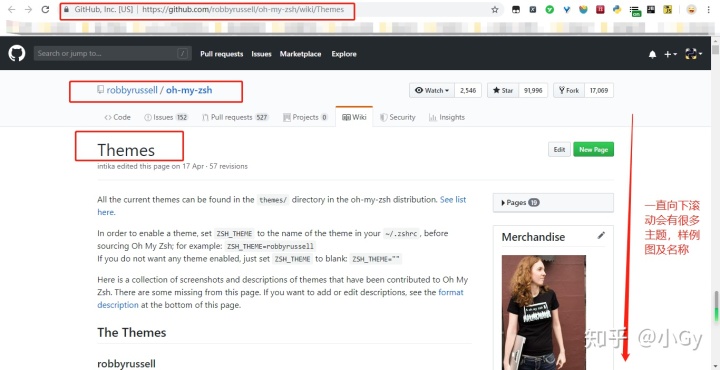View the 2,546 watchers count
Image resolution: width=720 pixels, height=370 pixels.
coord(468,90)
